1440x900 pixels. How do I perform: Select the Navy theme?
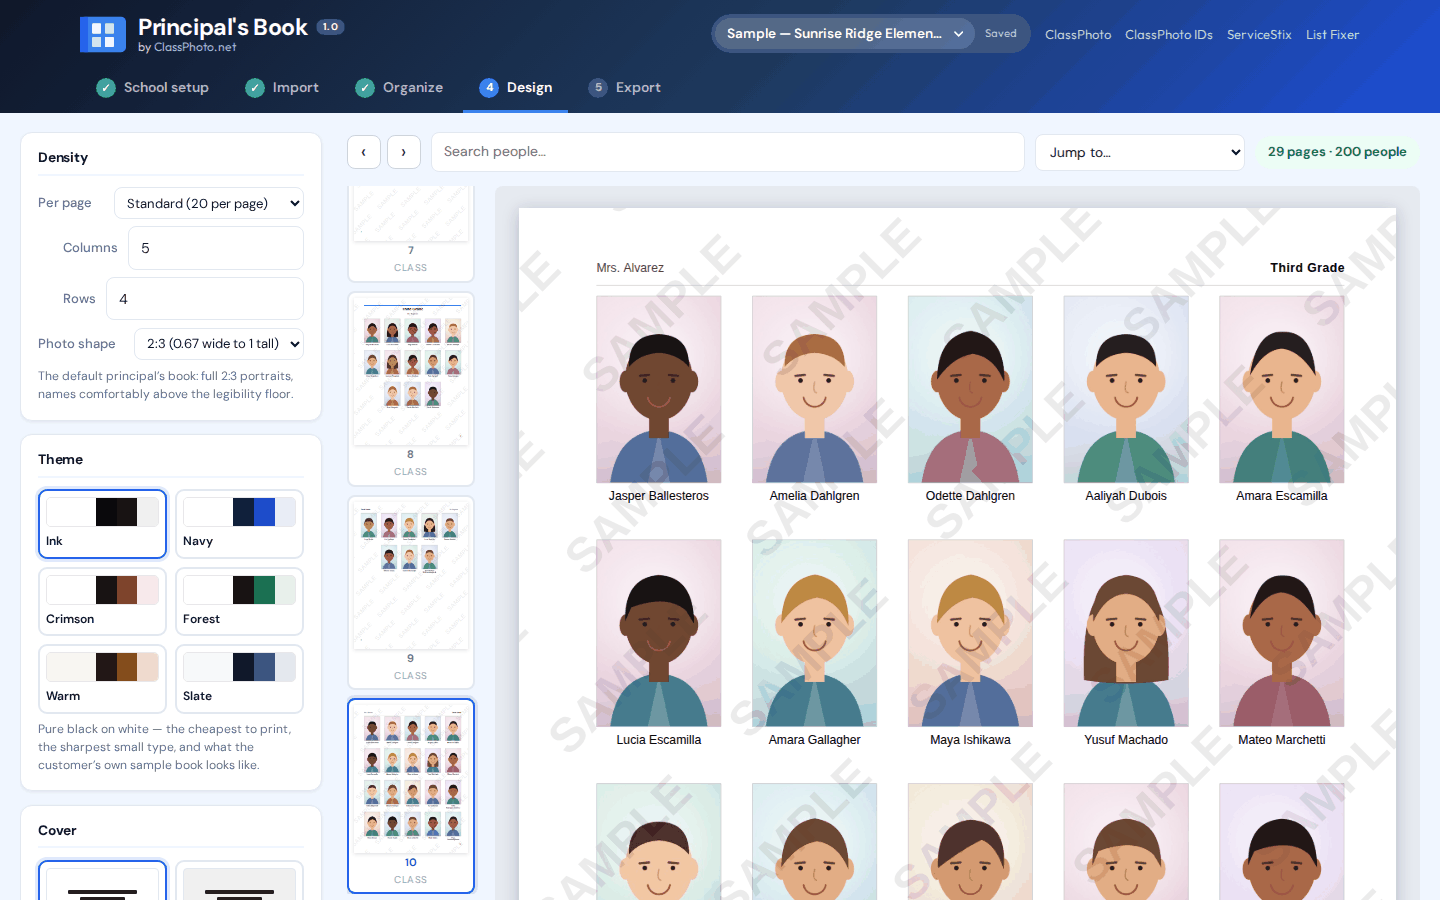[239, 524]
